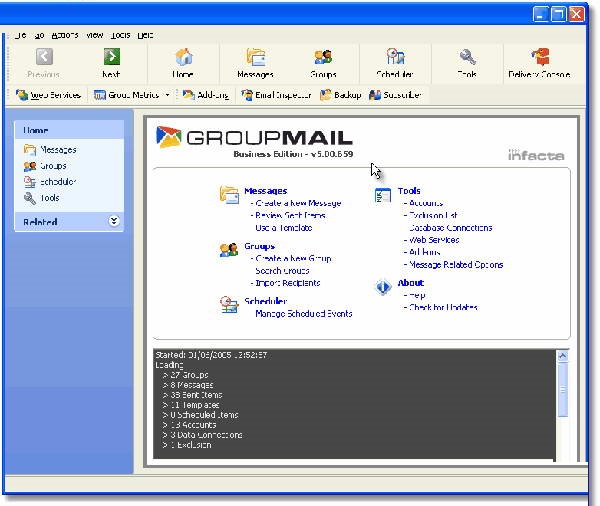Click the Backup toolbar button
The height and width of the screenshot is (506, 600).
341,95
